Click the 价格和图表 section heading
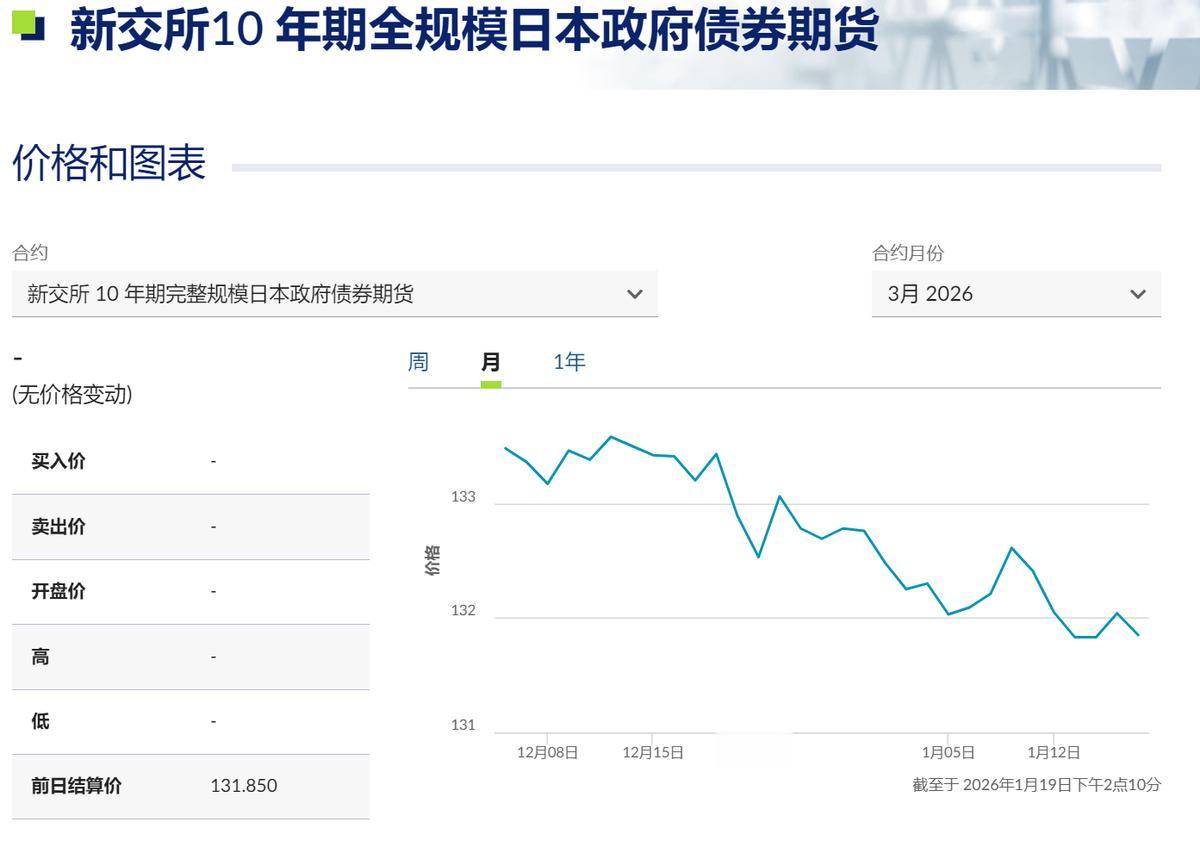The image size is (1200, 848). pos(109,163)
